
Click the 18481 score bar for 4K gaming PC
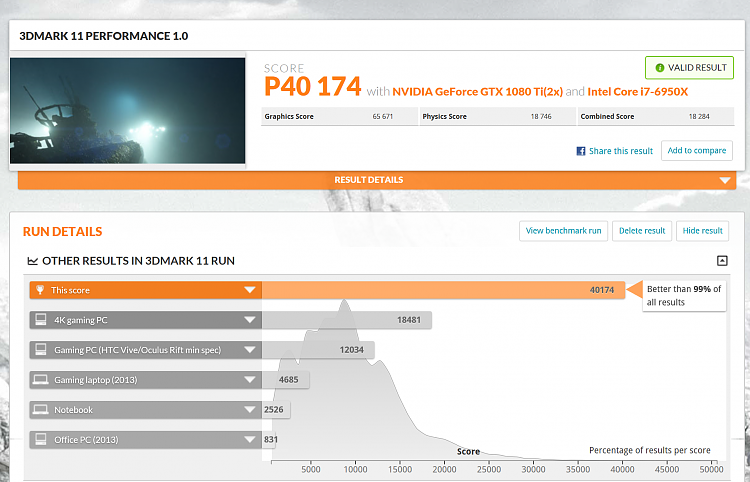click(x=347, y=320)
